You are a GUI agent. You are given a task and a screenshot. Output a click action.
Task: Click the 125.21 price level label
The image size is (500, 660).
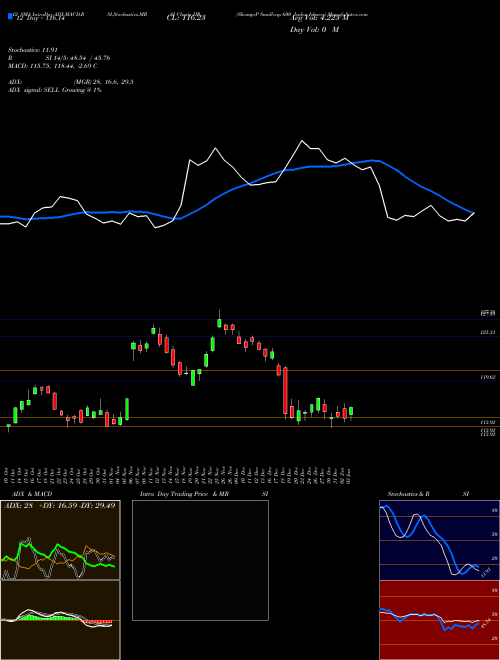pyautogui.click(x=488, y=332)
